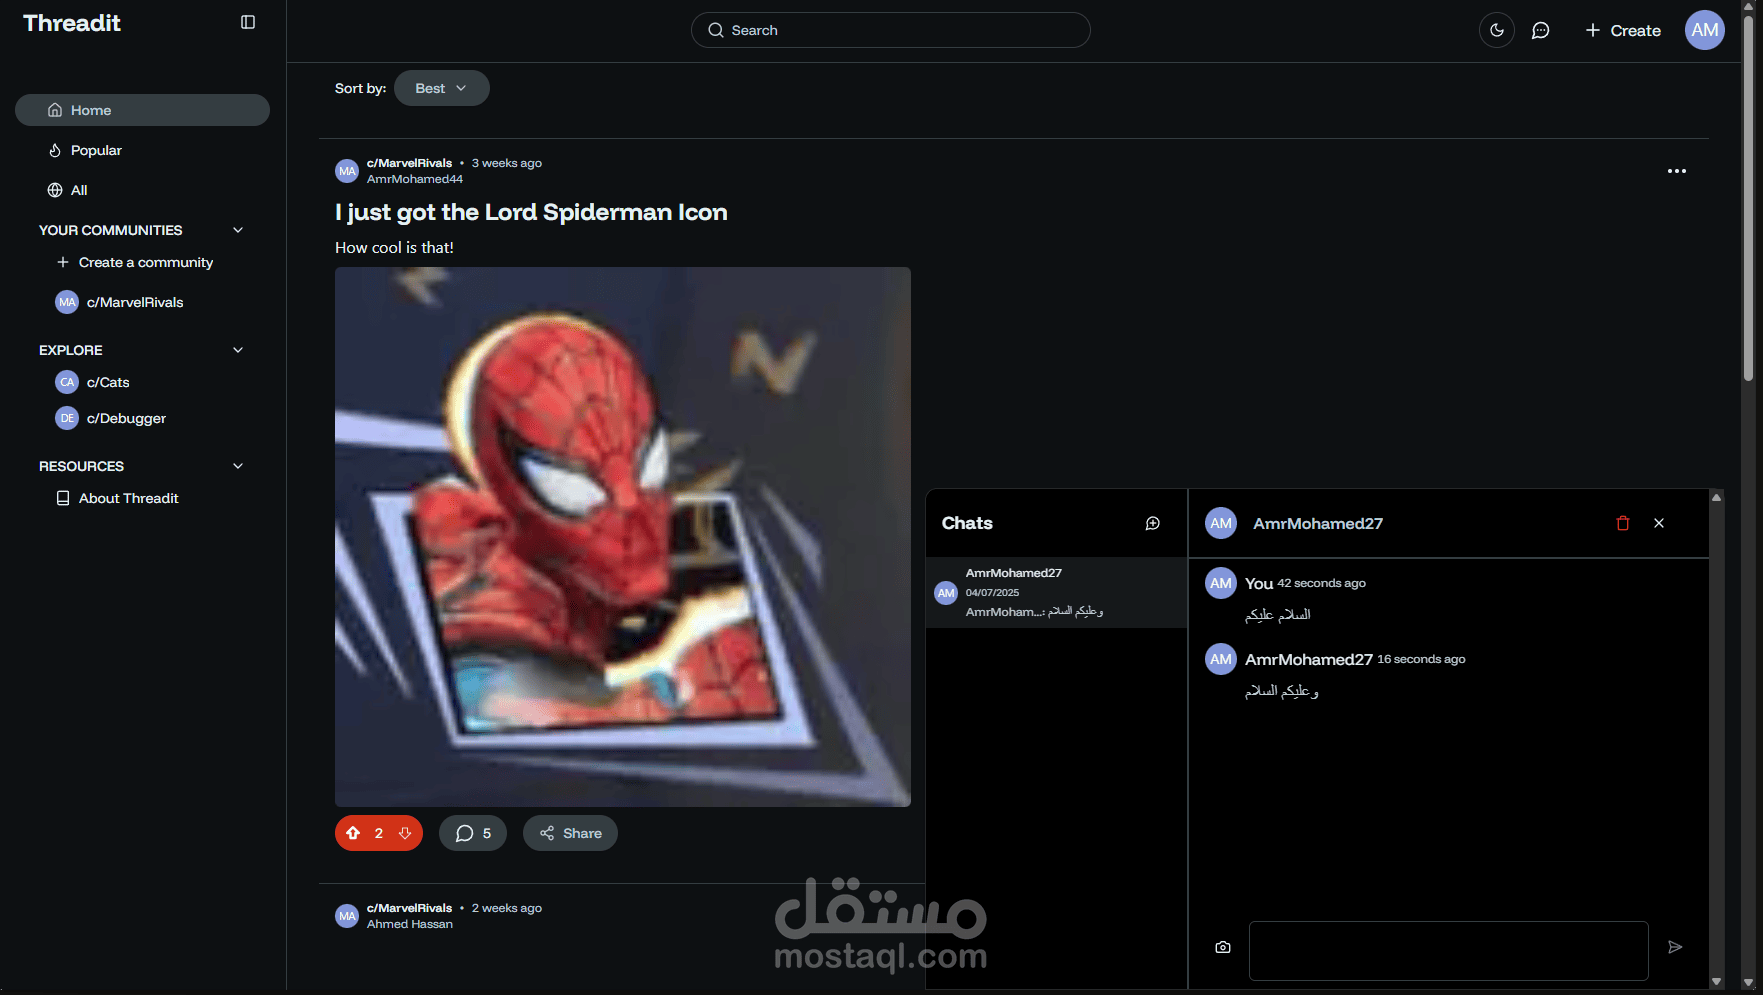Open the Spiderman post options menu
Viewport: 1763px width, 995px height.
(x=1677, y=171)
